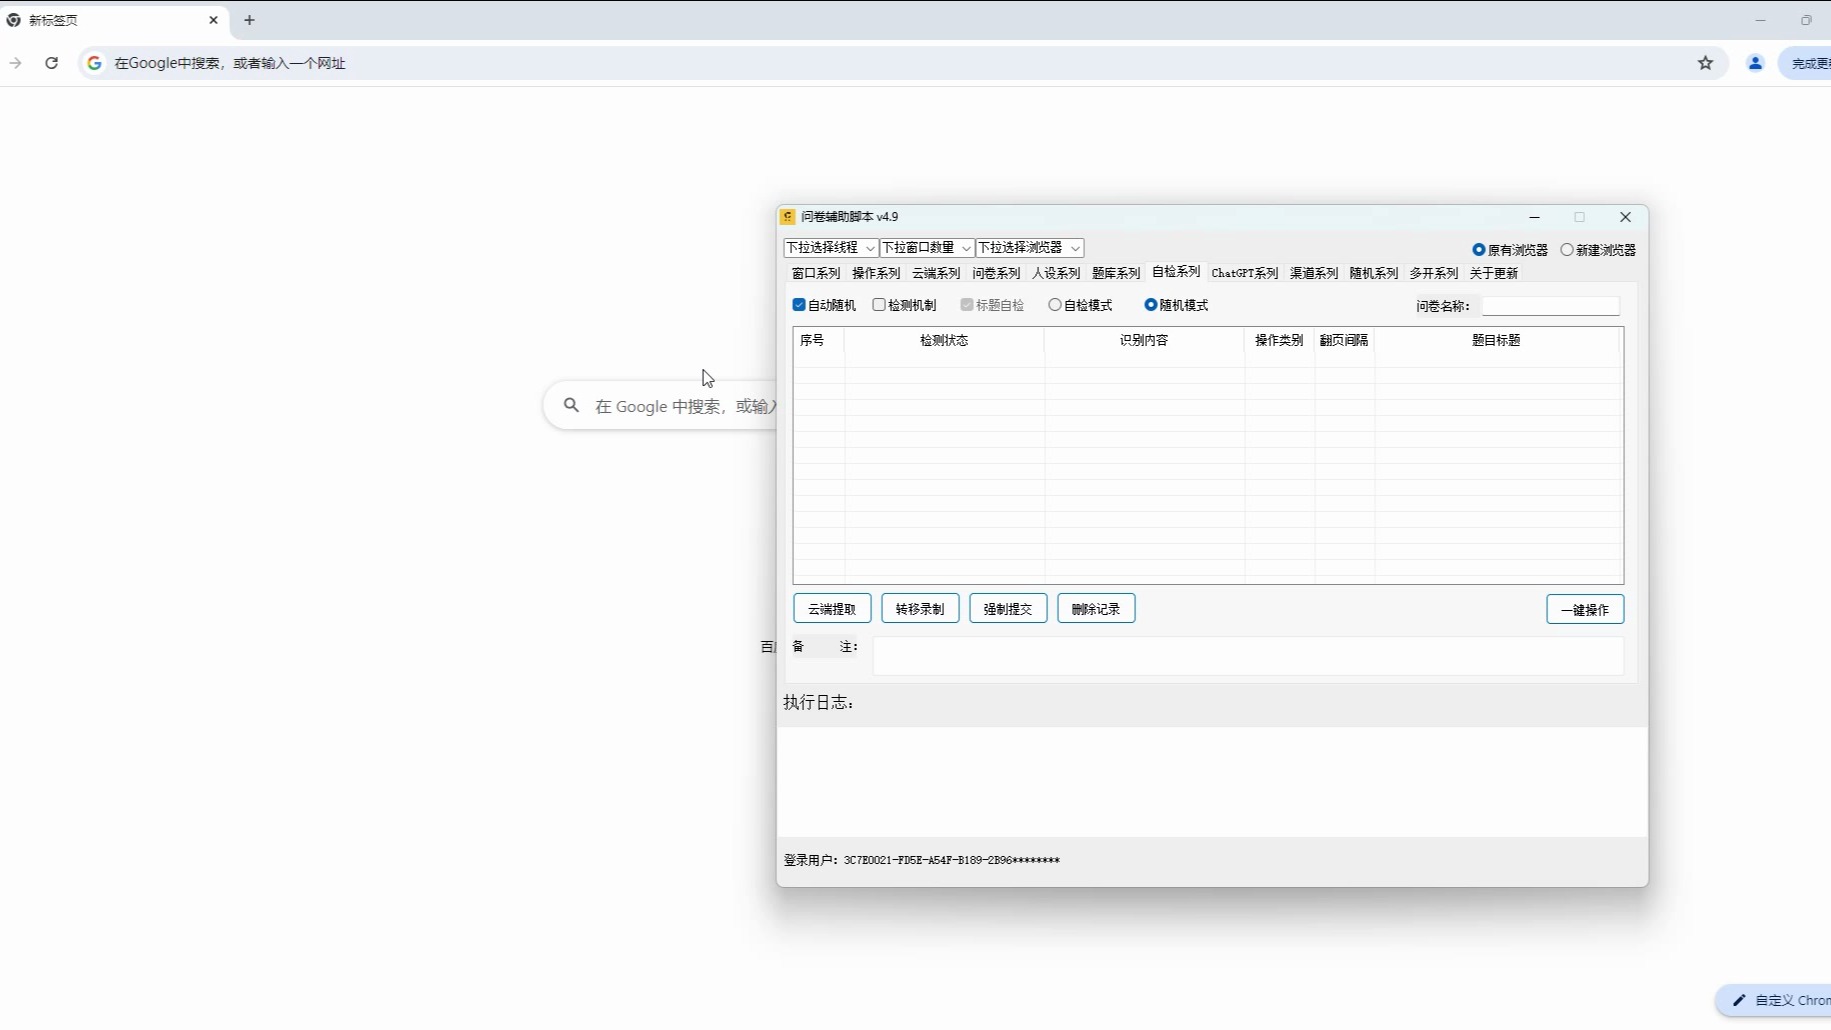Select 原有浏览器 radio option

click(x=1479, y=250)
